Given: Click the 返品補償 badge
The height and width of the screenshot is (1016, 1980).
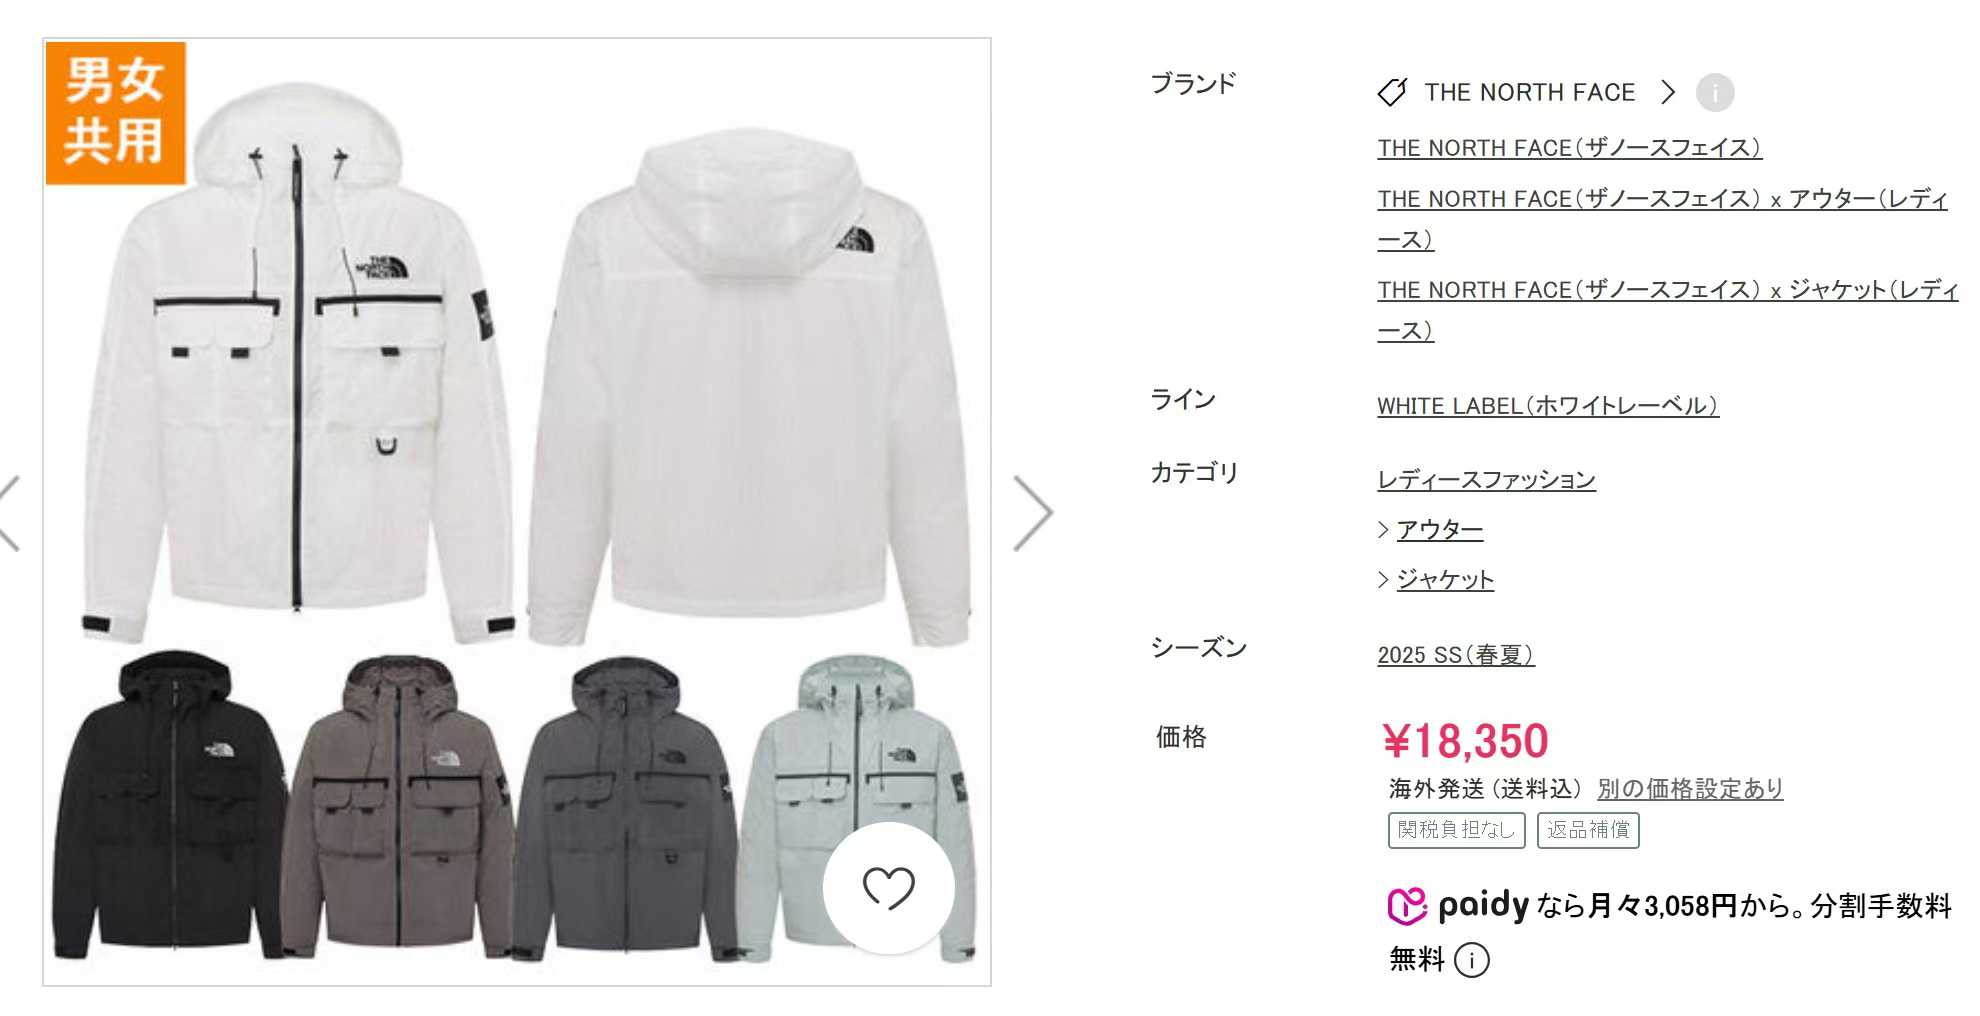Looking at the screenshot, I should [x=1588, y=830].
